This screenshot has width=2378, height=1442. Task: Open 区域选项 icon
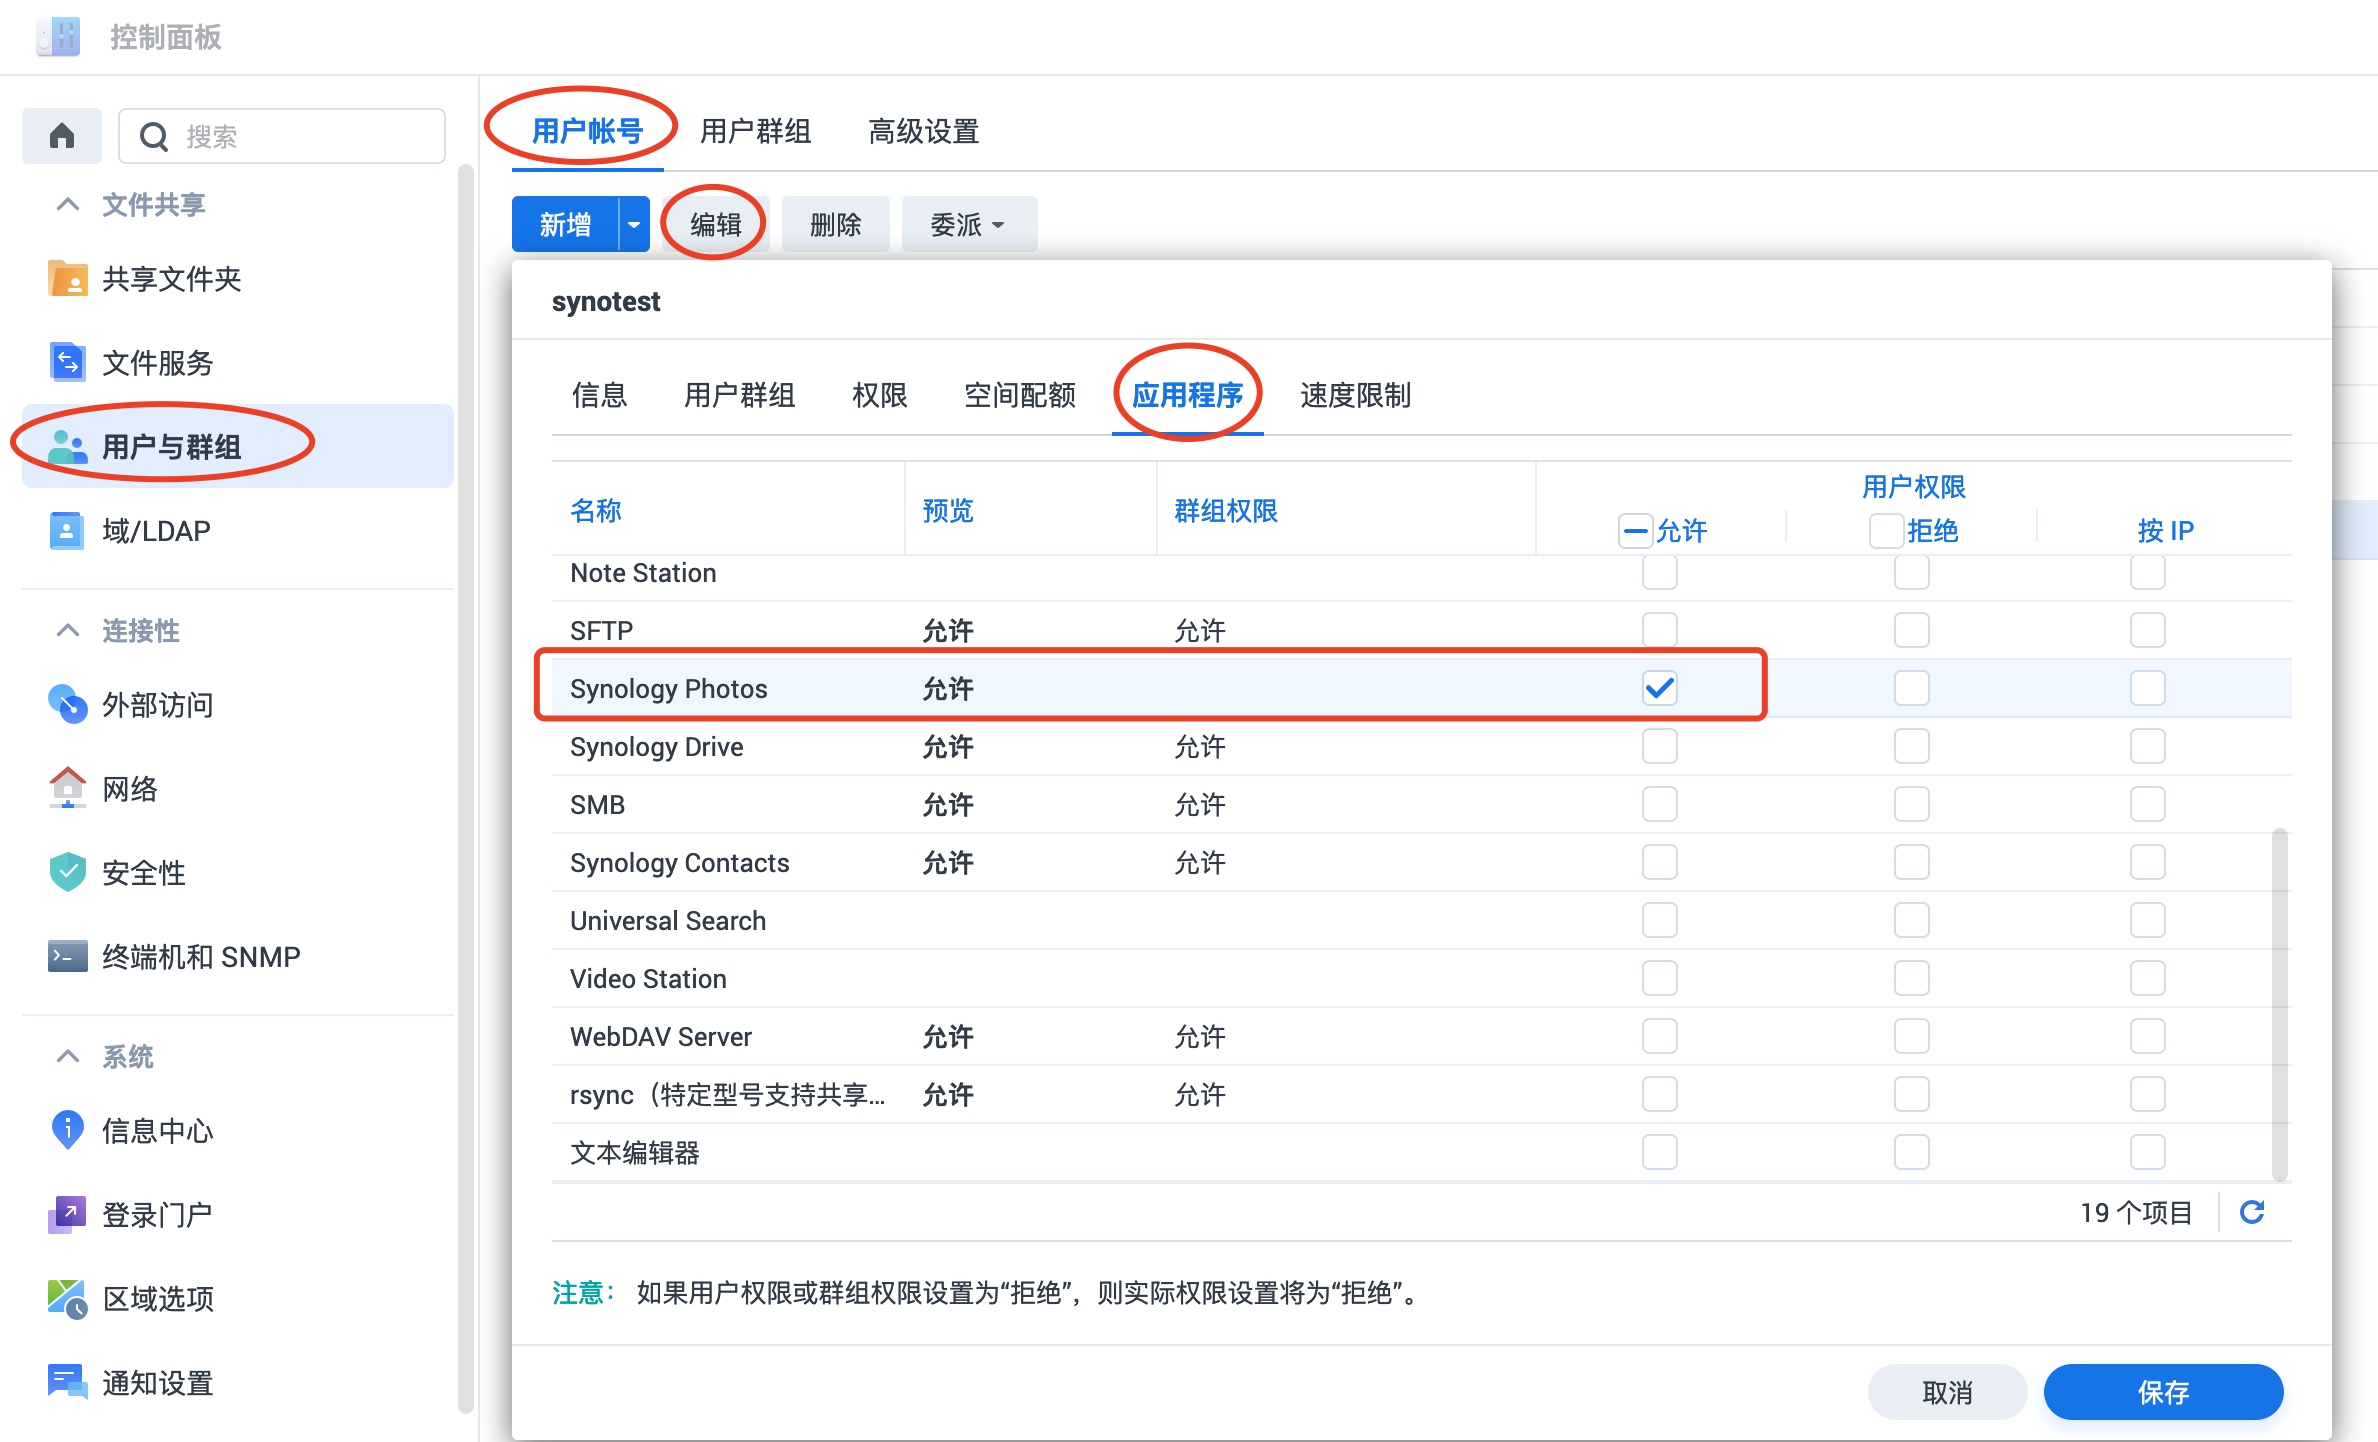pos(68,1298)
